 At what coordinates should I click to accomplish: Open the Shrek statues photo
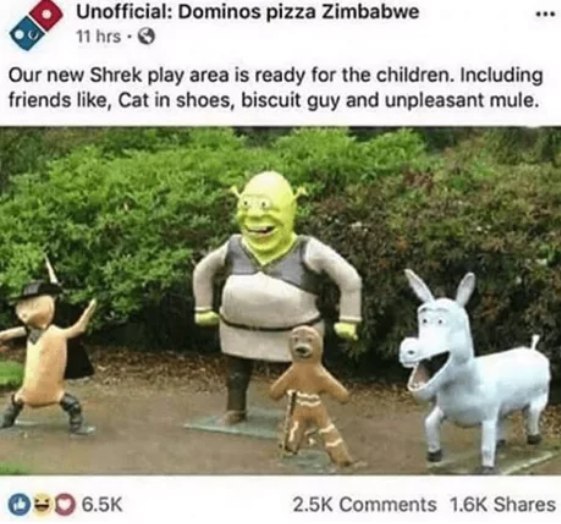(x=280, y=300)
